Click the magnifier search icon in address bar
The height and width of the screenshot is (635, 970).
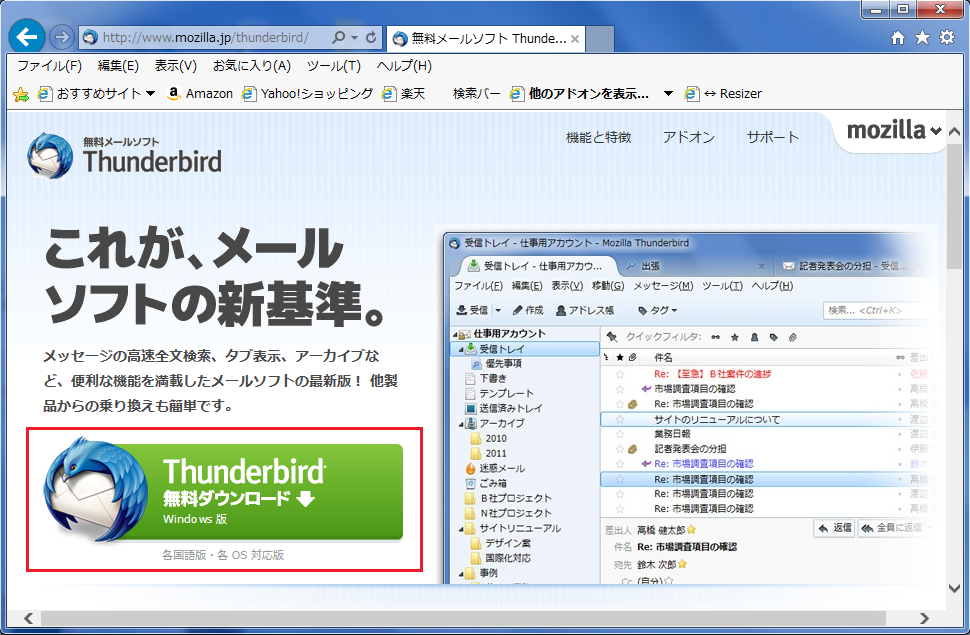click(x=338, y=37)
